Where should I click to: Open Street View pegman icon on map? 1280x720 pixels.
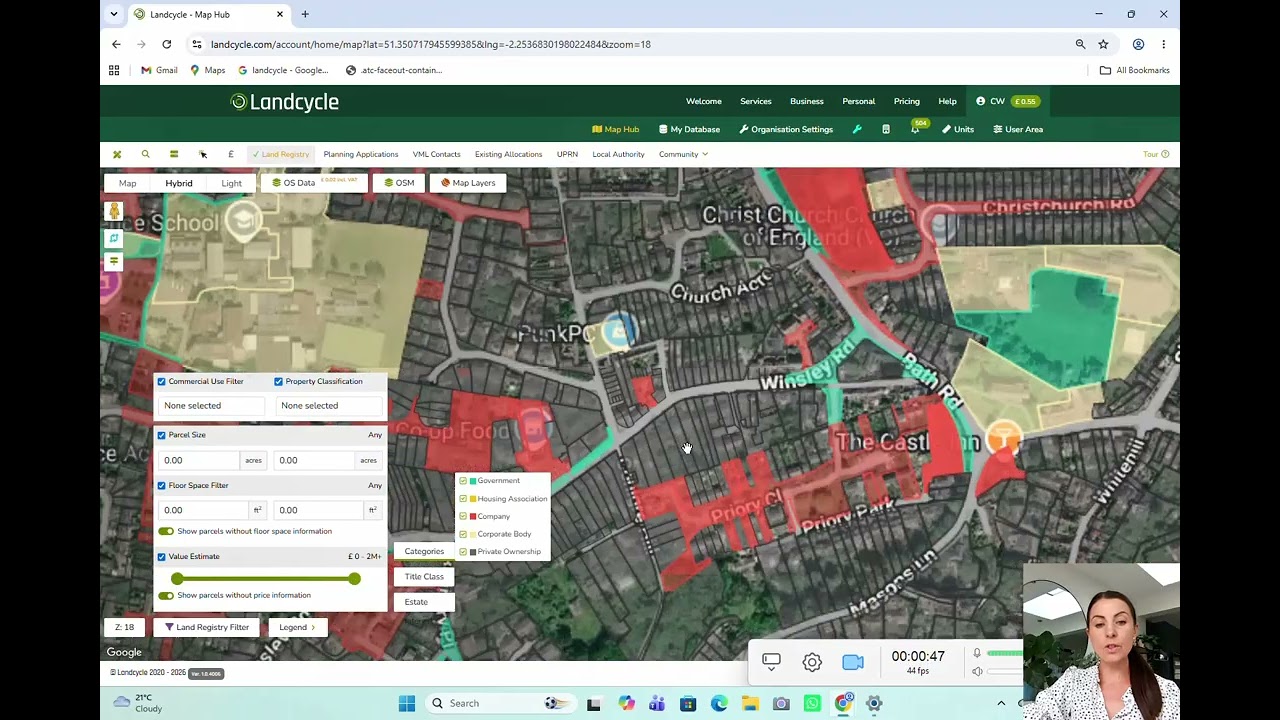pyautogui.click(x=114, y=211)
